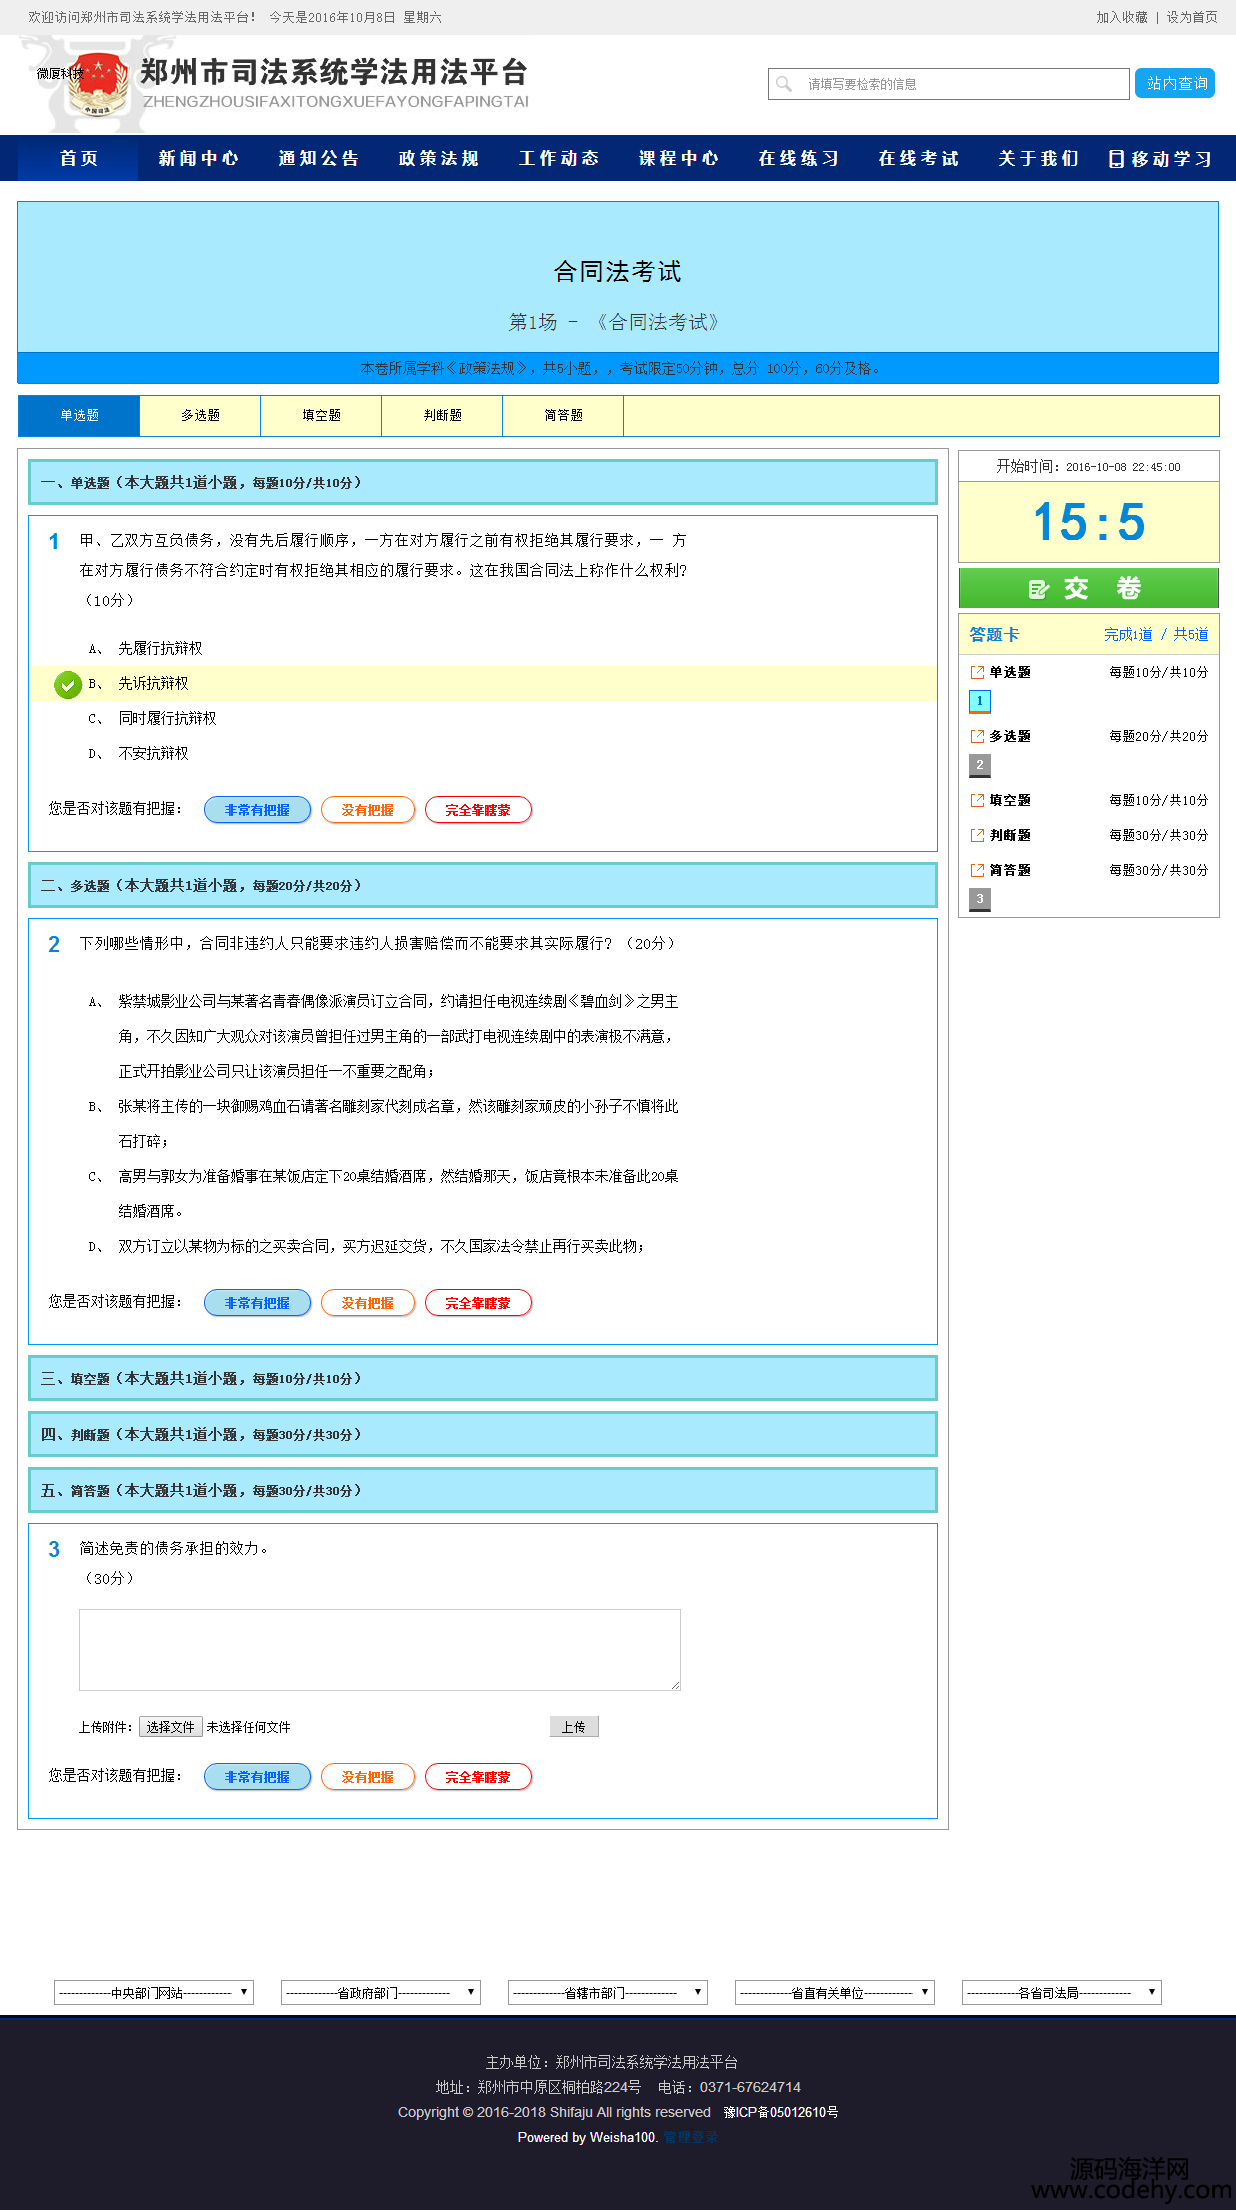Open the 省政府部门 dropdown list

(x=380, y=1992)
